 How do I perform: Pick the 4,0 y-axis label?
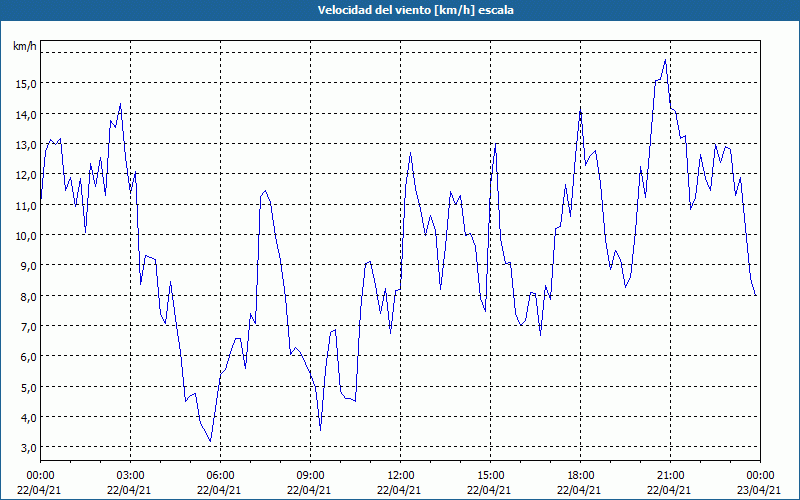point(28,418)
